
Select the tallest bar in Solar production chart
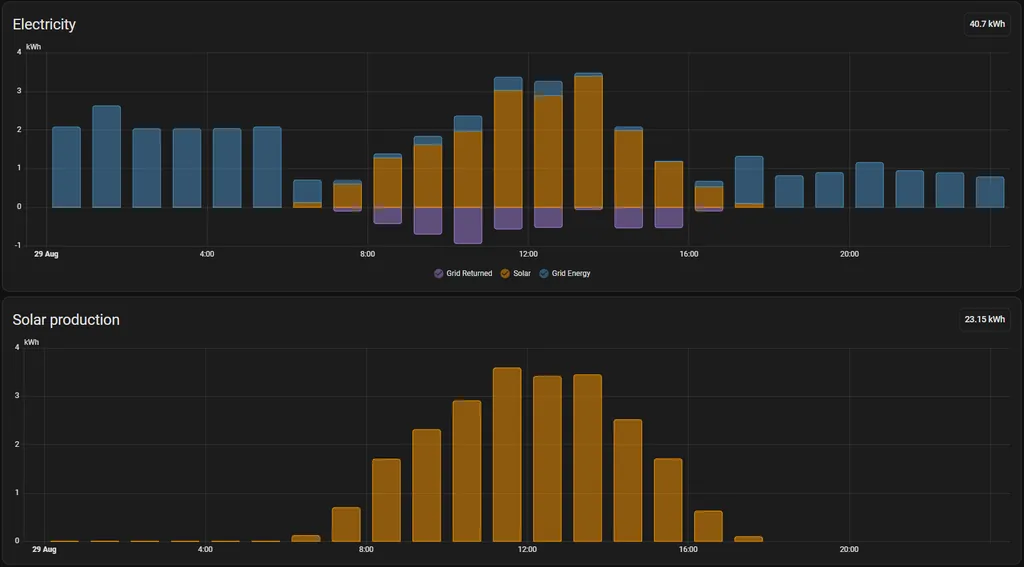coord(507,455)
